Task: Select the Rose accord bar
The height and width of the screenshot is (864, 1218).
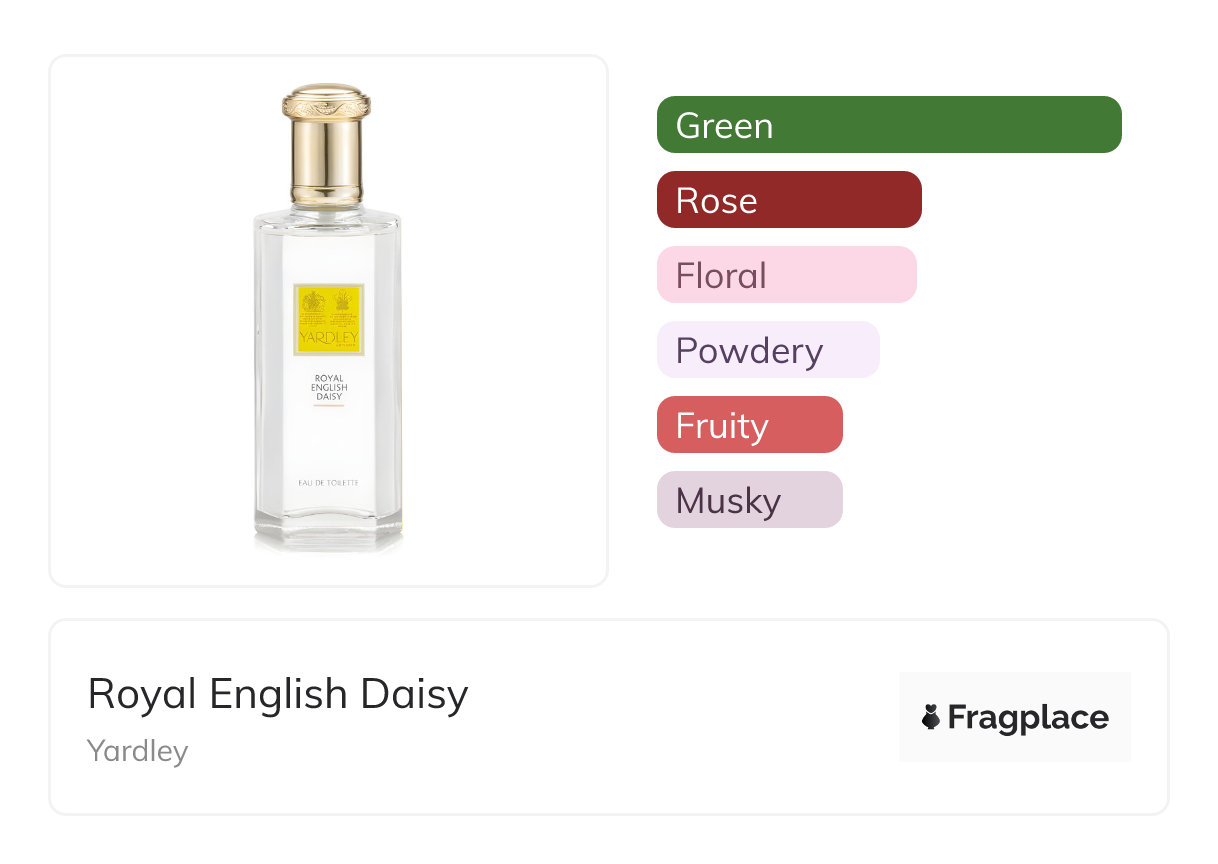Action: pyautogui.click(x=789, y=200)
